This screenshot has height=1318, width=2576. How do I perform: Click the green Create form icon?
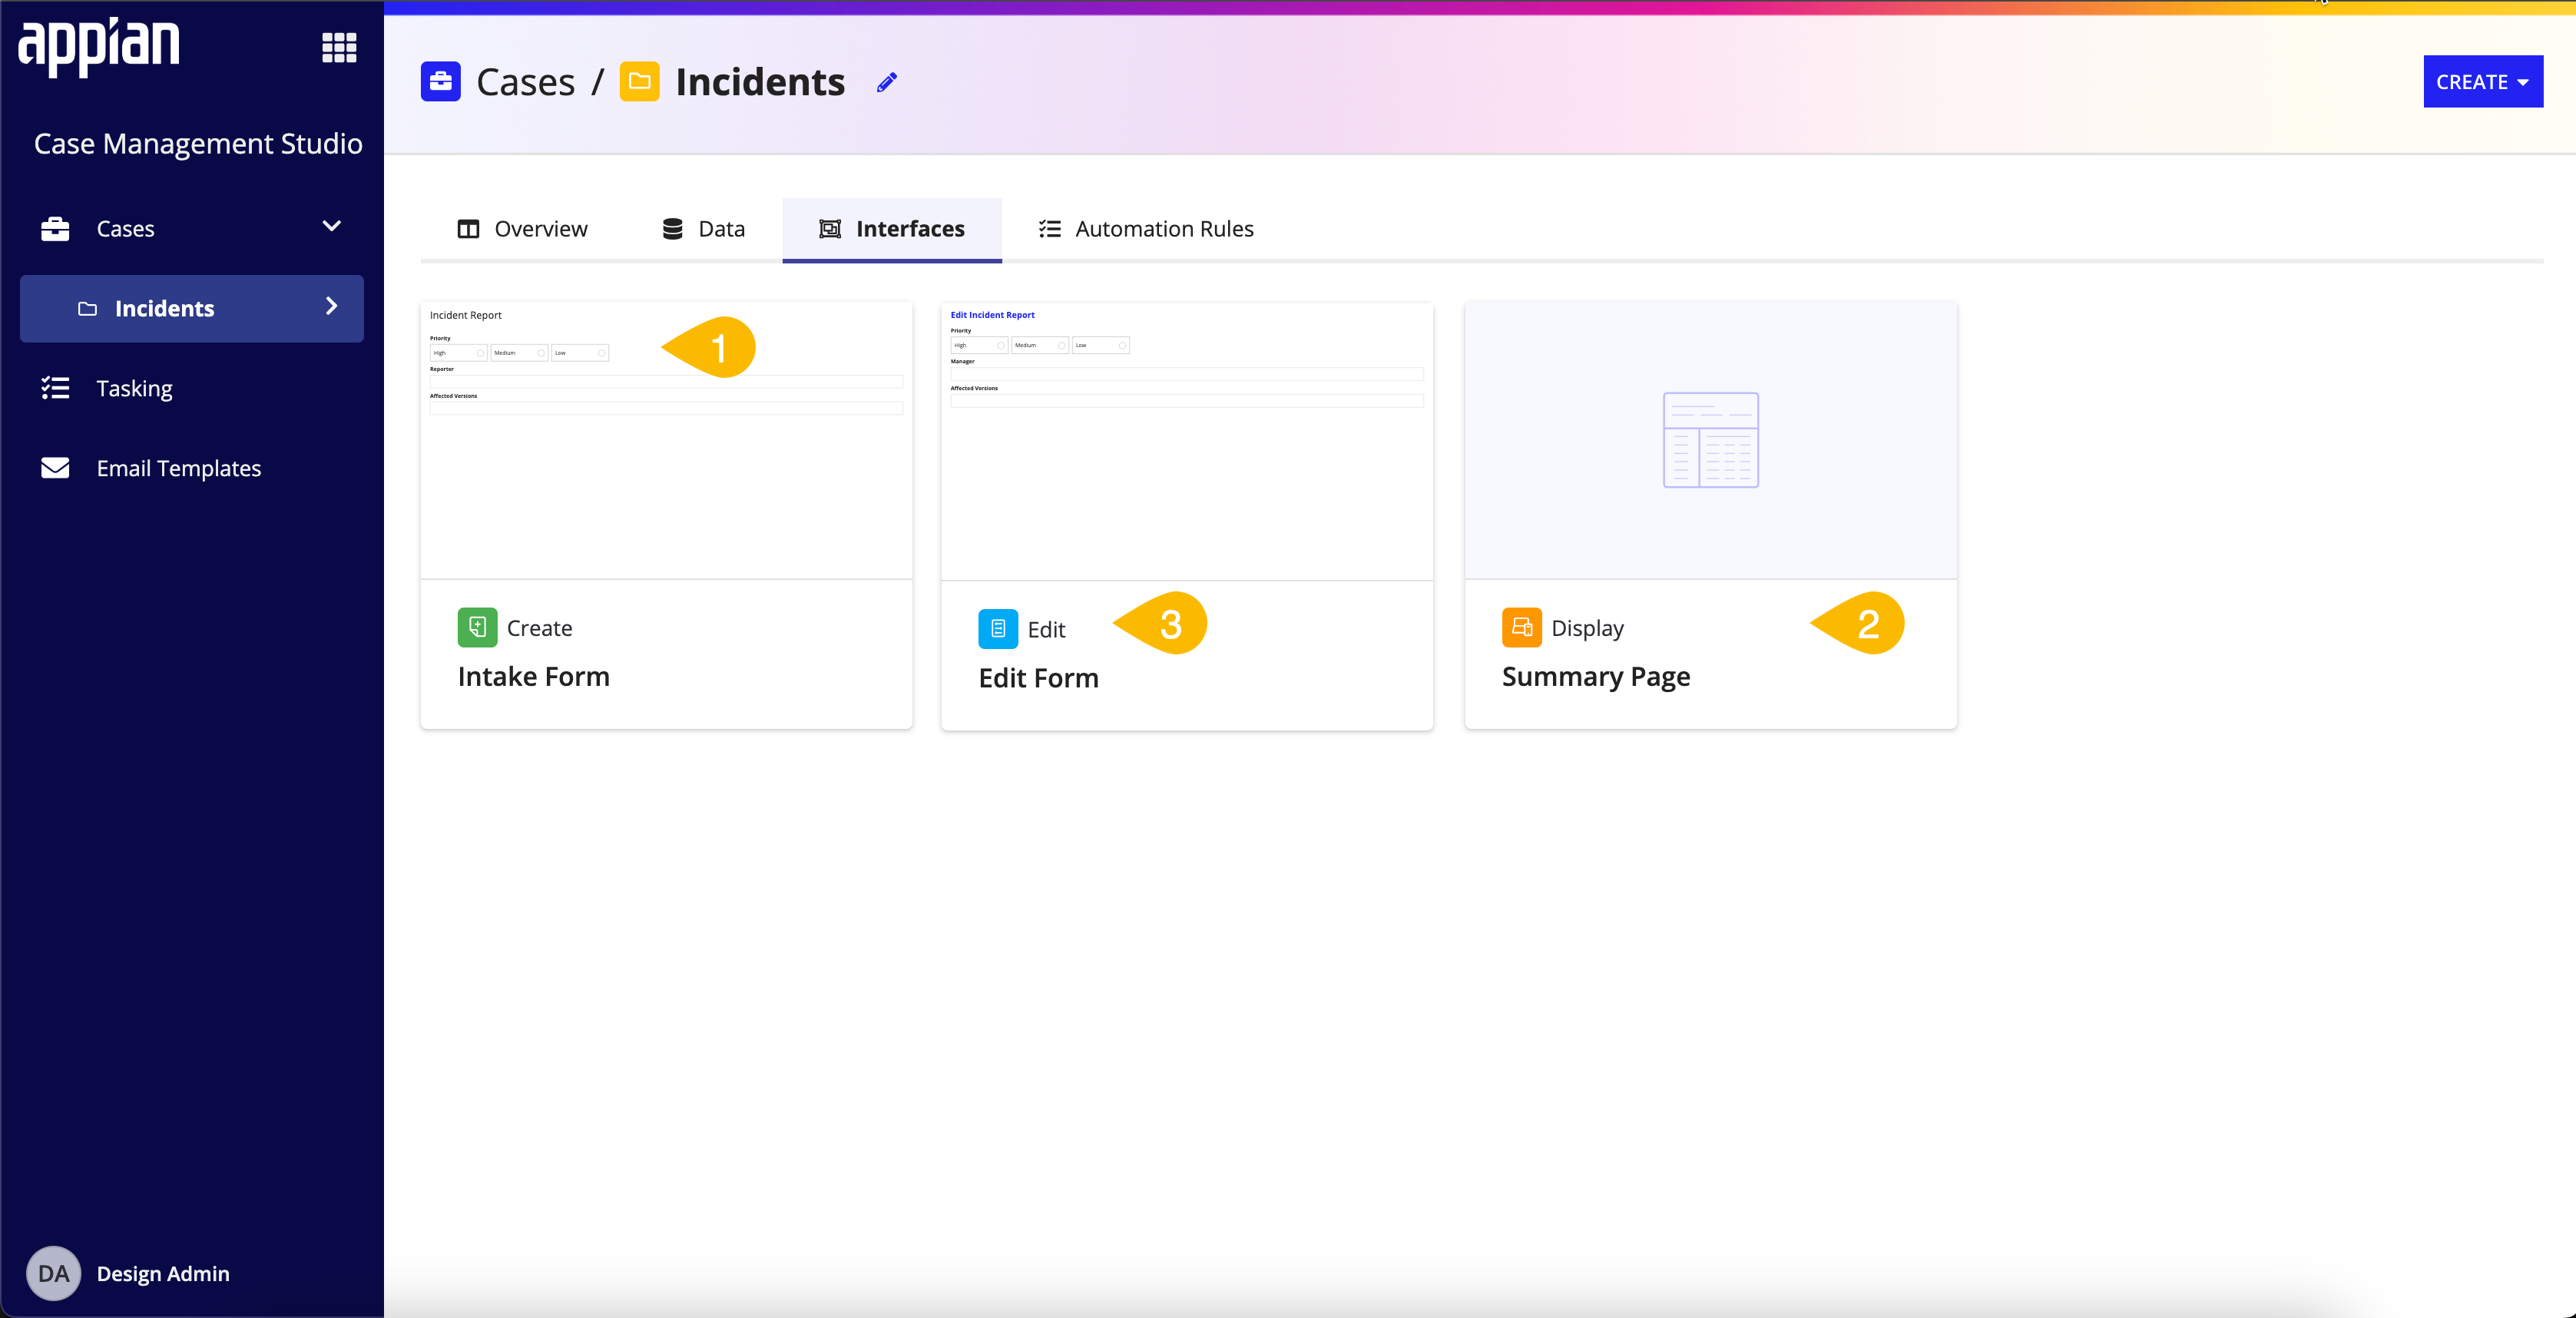(x=477, y=627)
